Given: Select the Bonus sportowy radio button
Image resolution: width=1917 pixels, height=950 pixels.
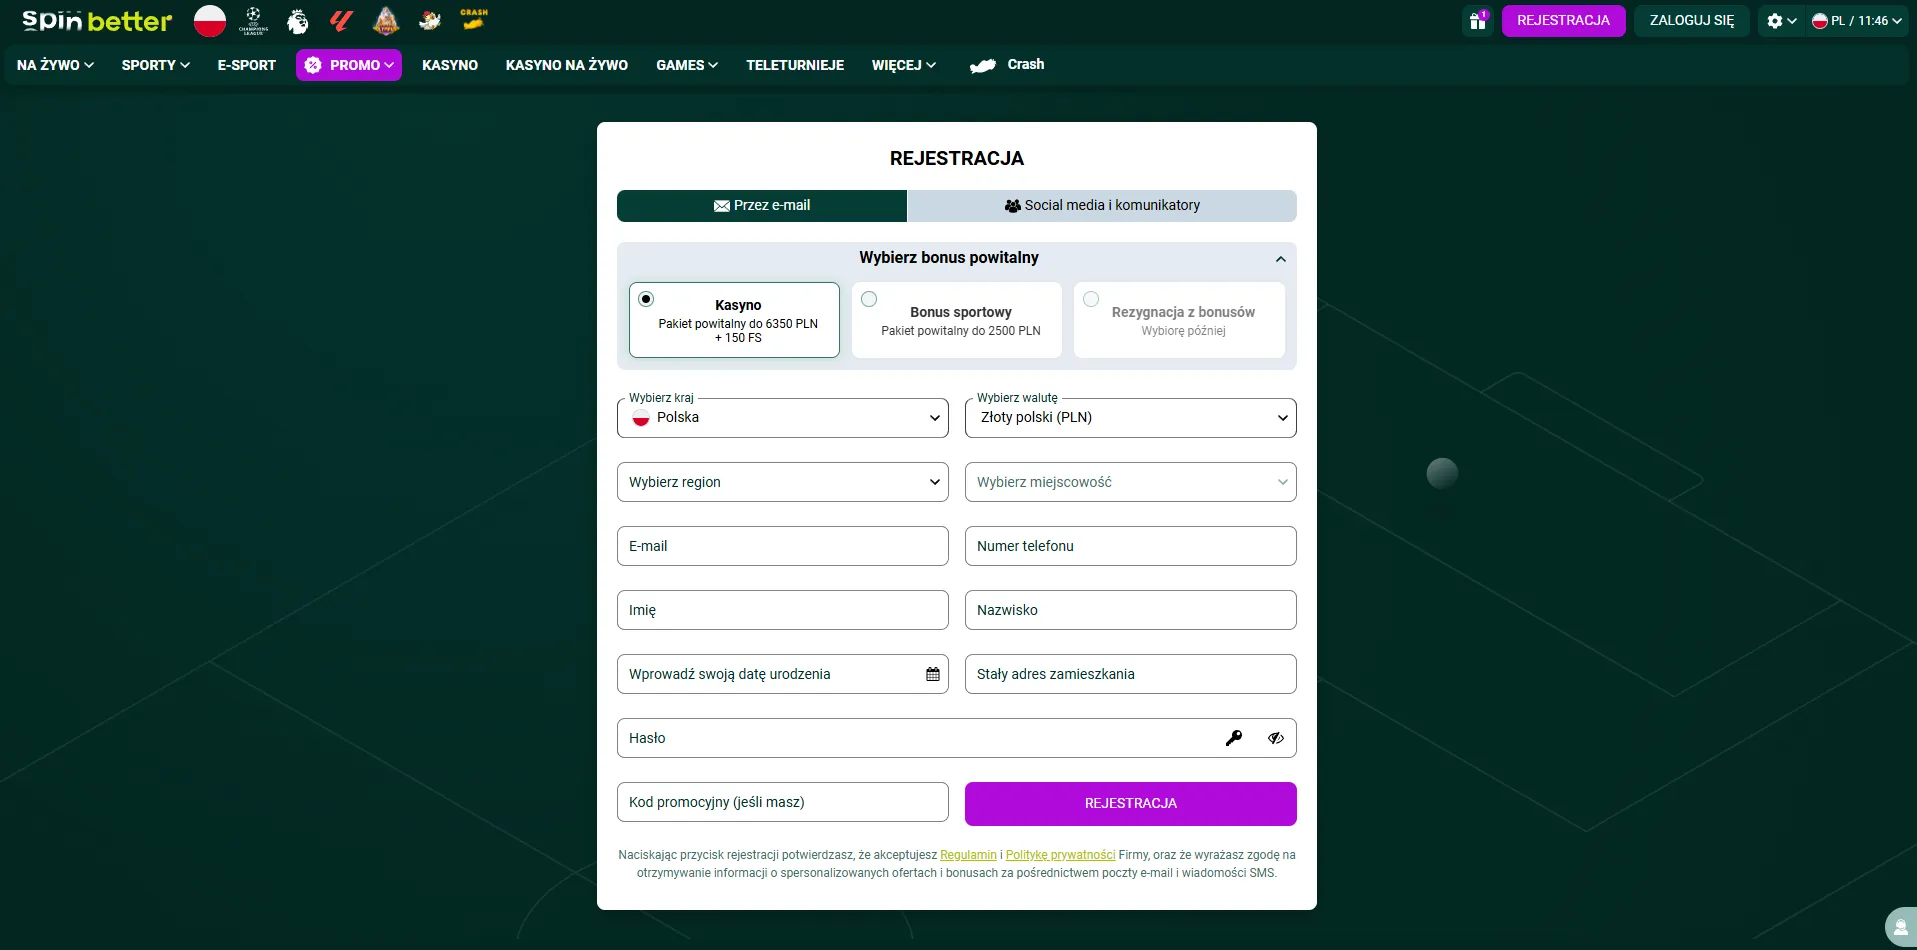Looking at the screenshot, I should (x=869, y=299).
